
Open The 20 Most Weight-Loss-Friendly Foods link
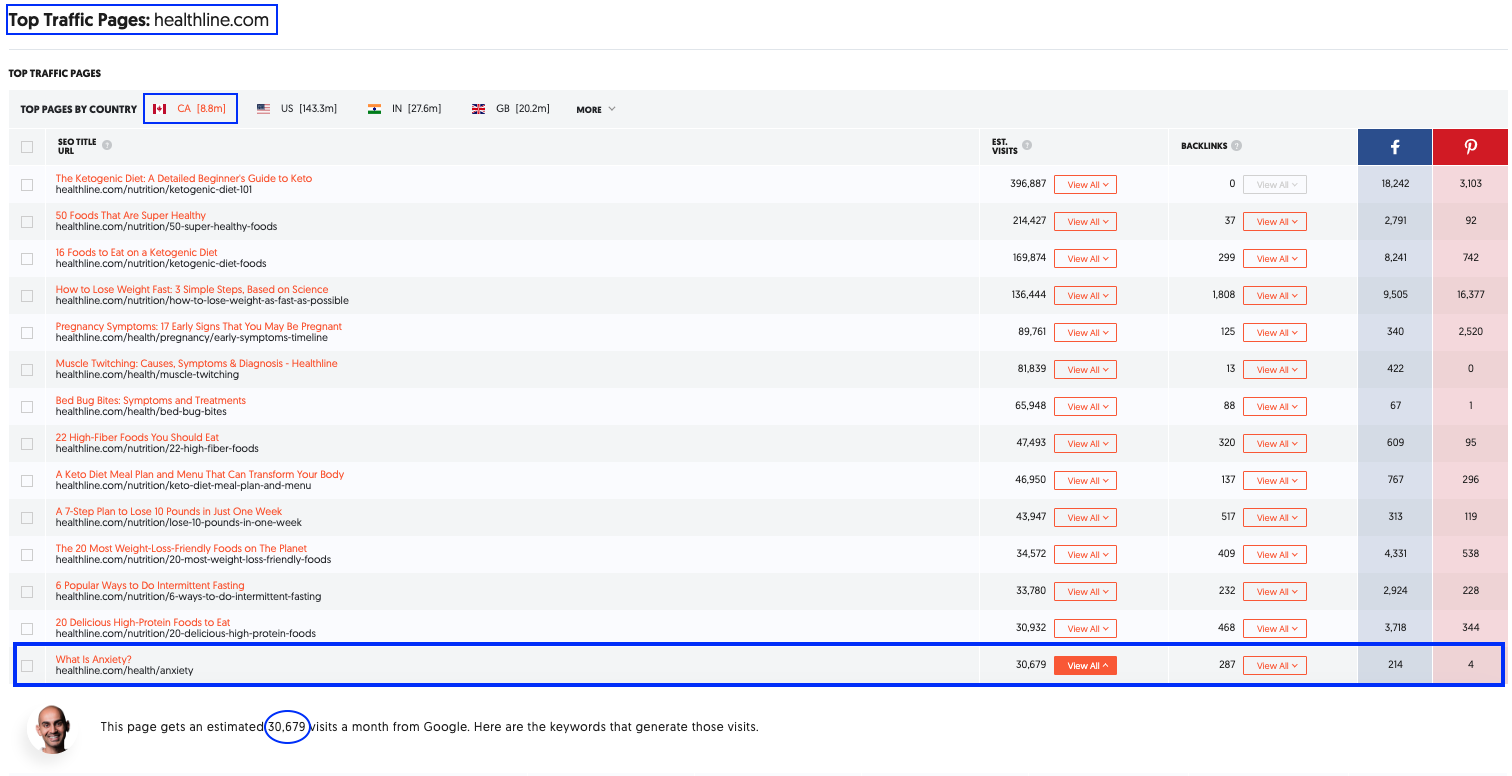click(x=181, y=548)
